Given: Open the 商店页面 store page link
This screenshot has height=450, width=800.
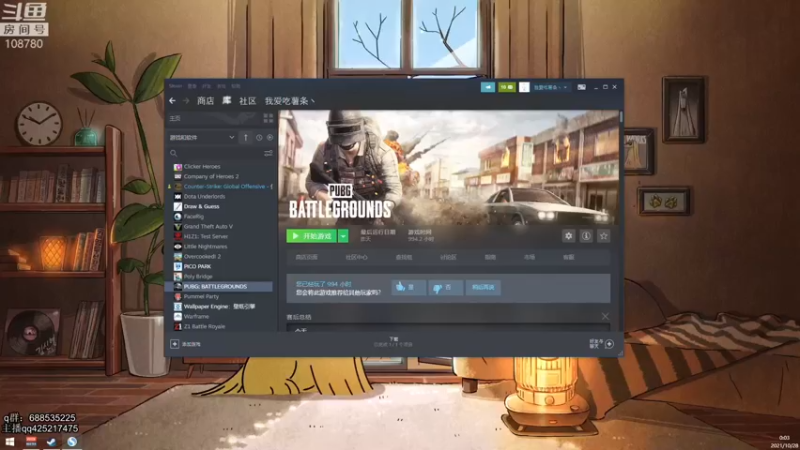Looking at the screenshot, I should coord(307,257).
